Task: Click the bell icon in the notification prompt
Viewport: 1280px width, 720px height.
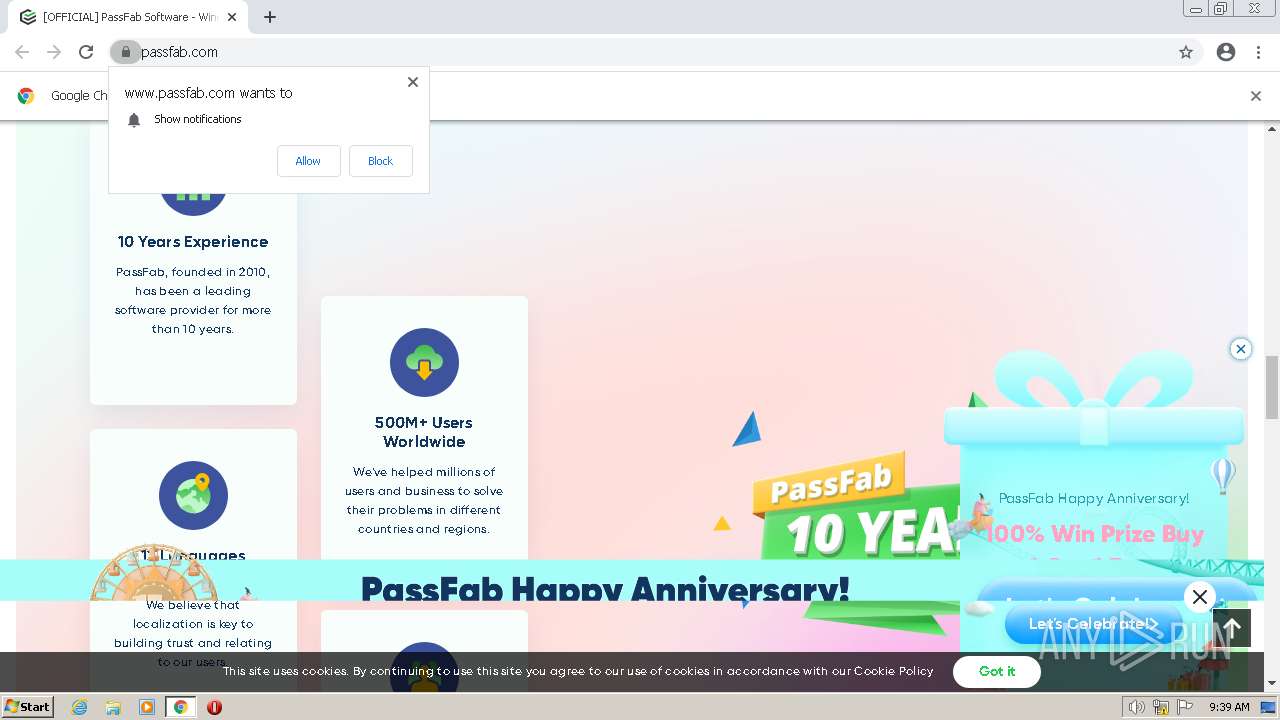Action: coord(134,120)
